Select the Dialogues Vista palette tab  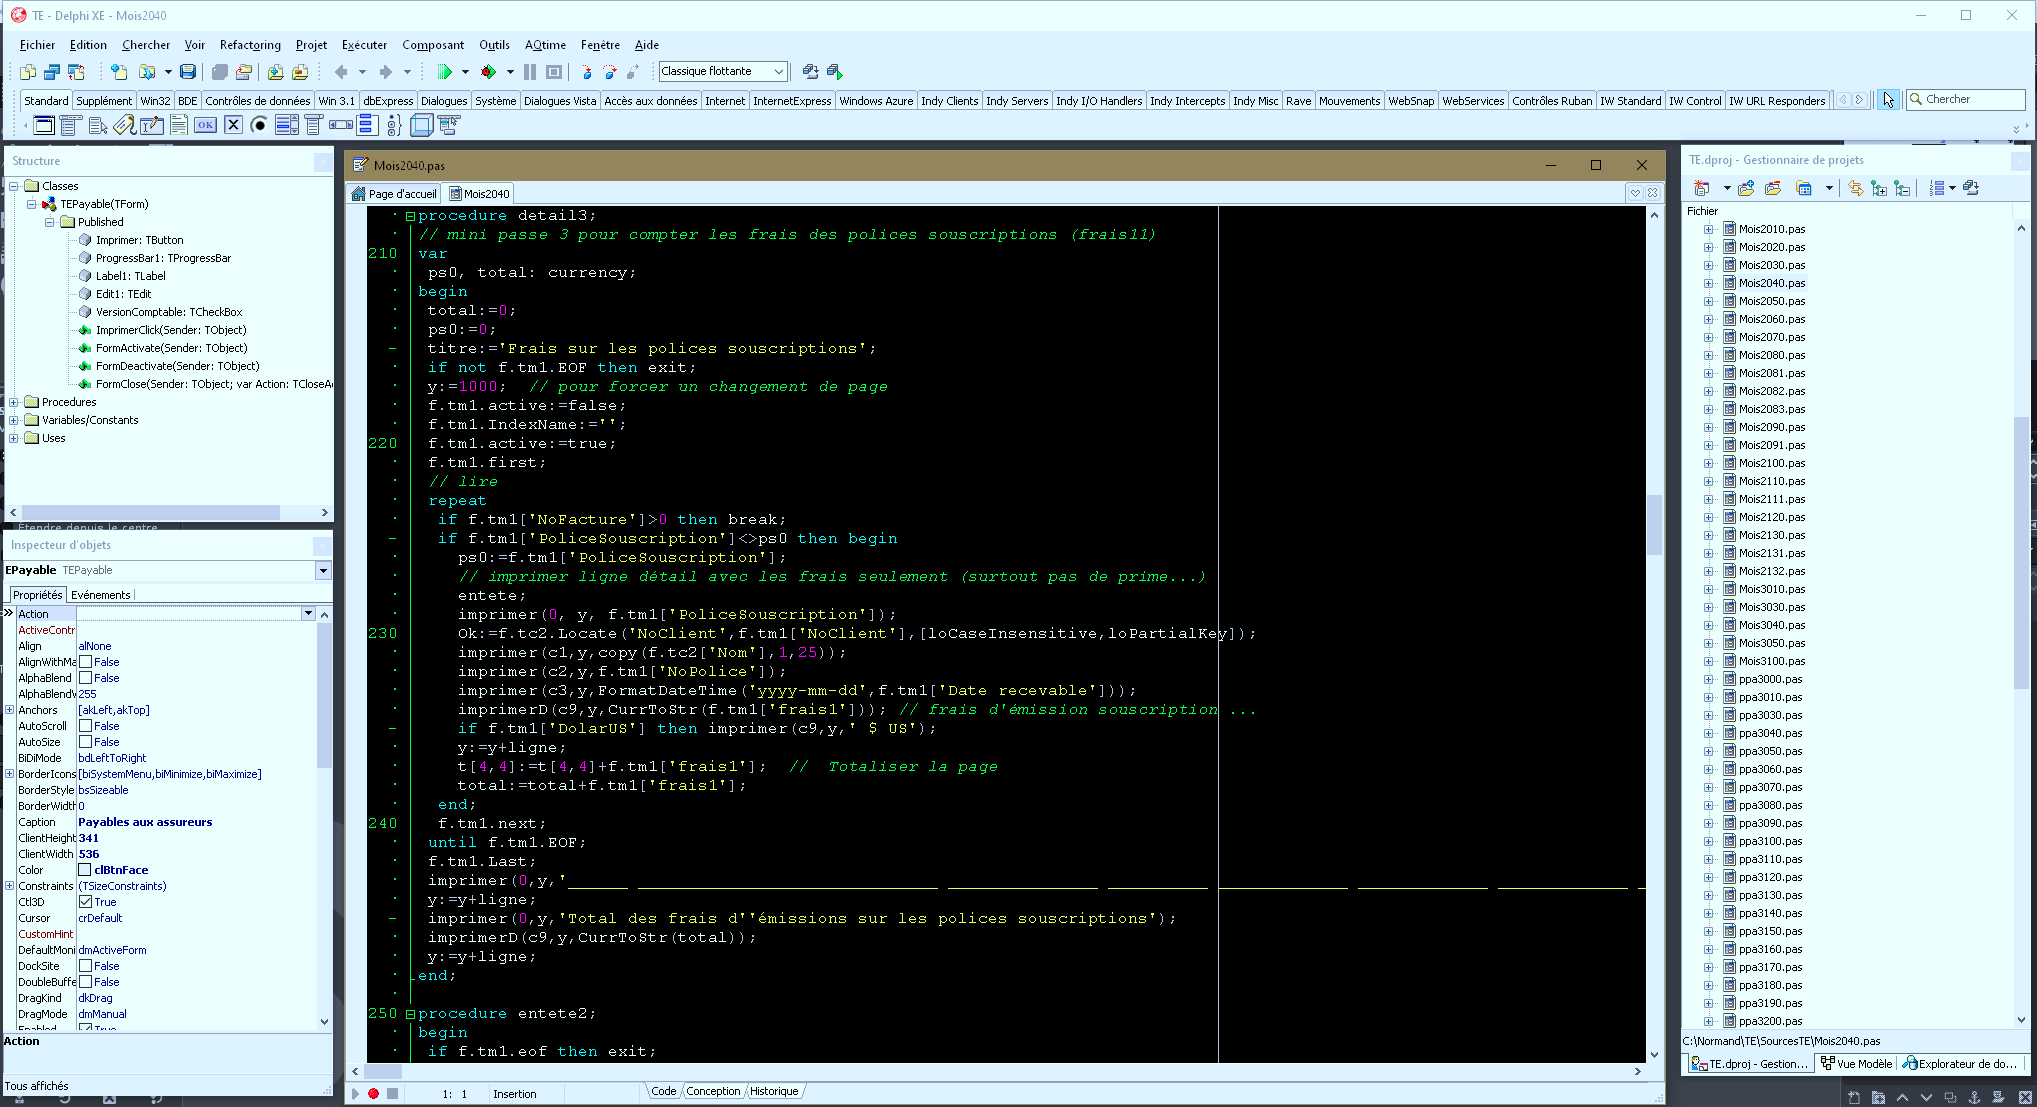560,101
